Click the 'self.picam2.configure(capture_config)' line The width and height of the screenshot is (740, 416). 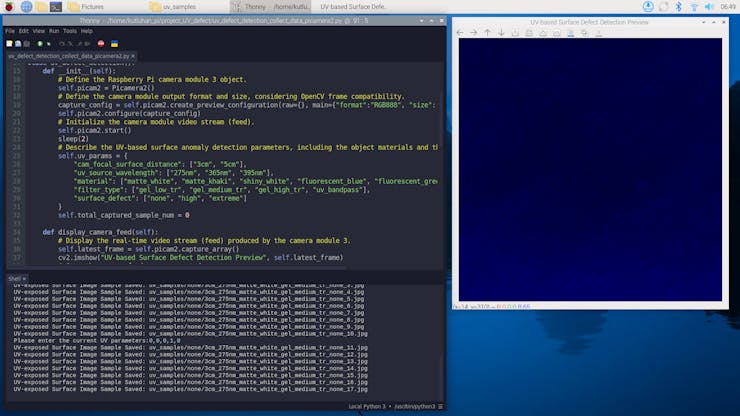tap(129, 113)
